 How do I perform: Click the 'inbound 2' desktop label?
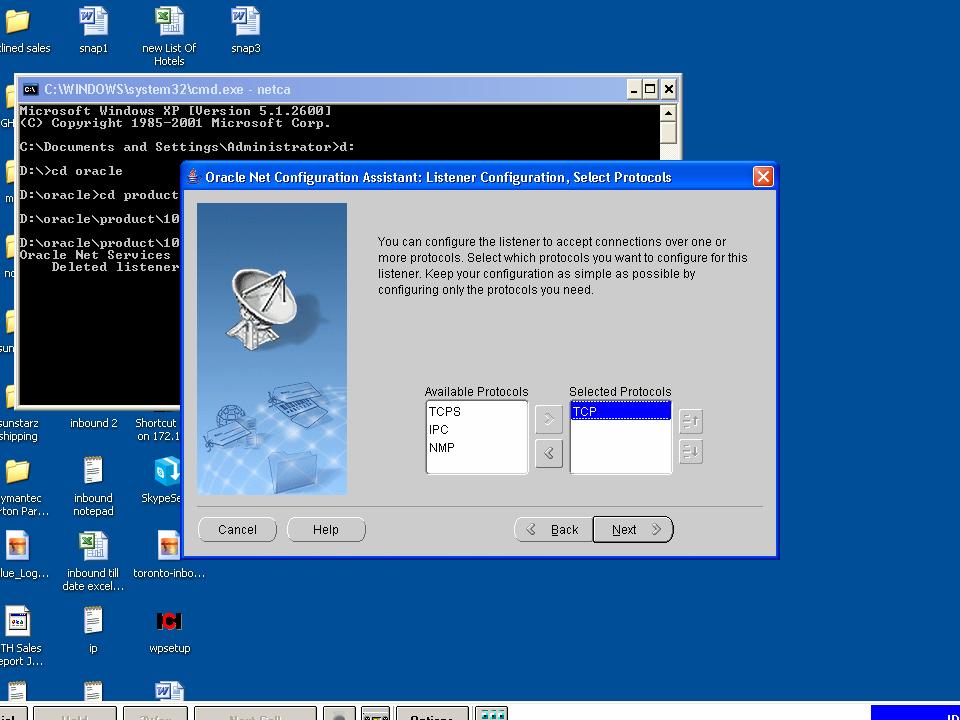tap(94, 423)
